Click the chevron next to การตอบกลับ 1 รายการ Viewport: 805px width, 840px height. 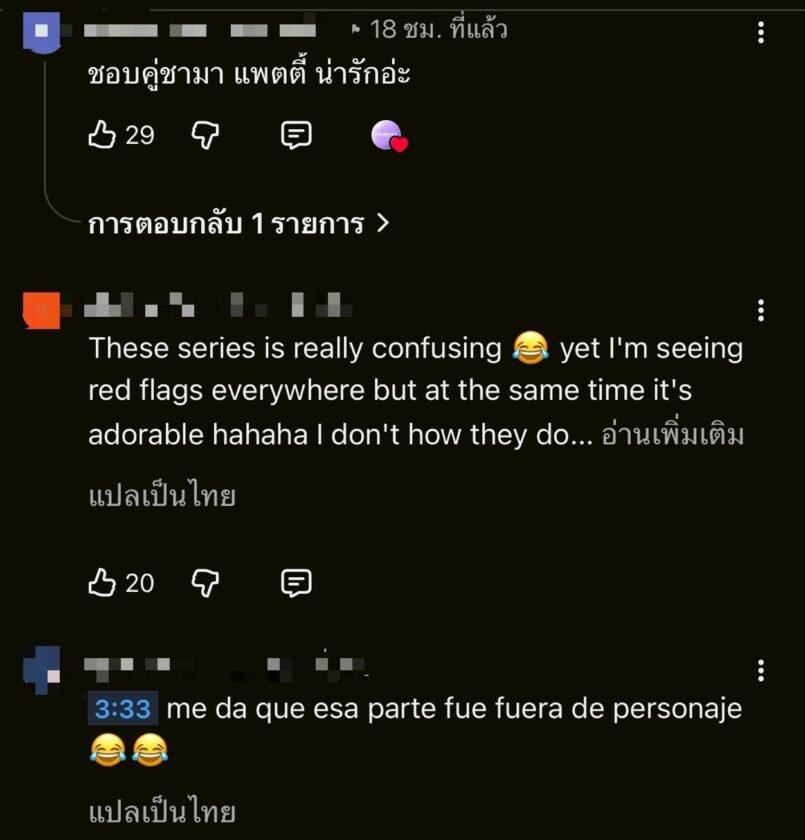[382, 223]
